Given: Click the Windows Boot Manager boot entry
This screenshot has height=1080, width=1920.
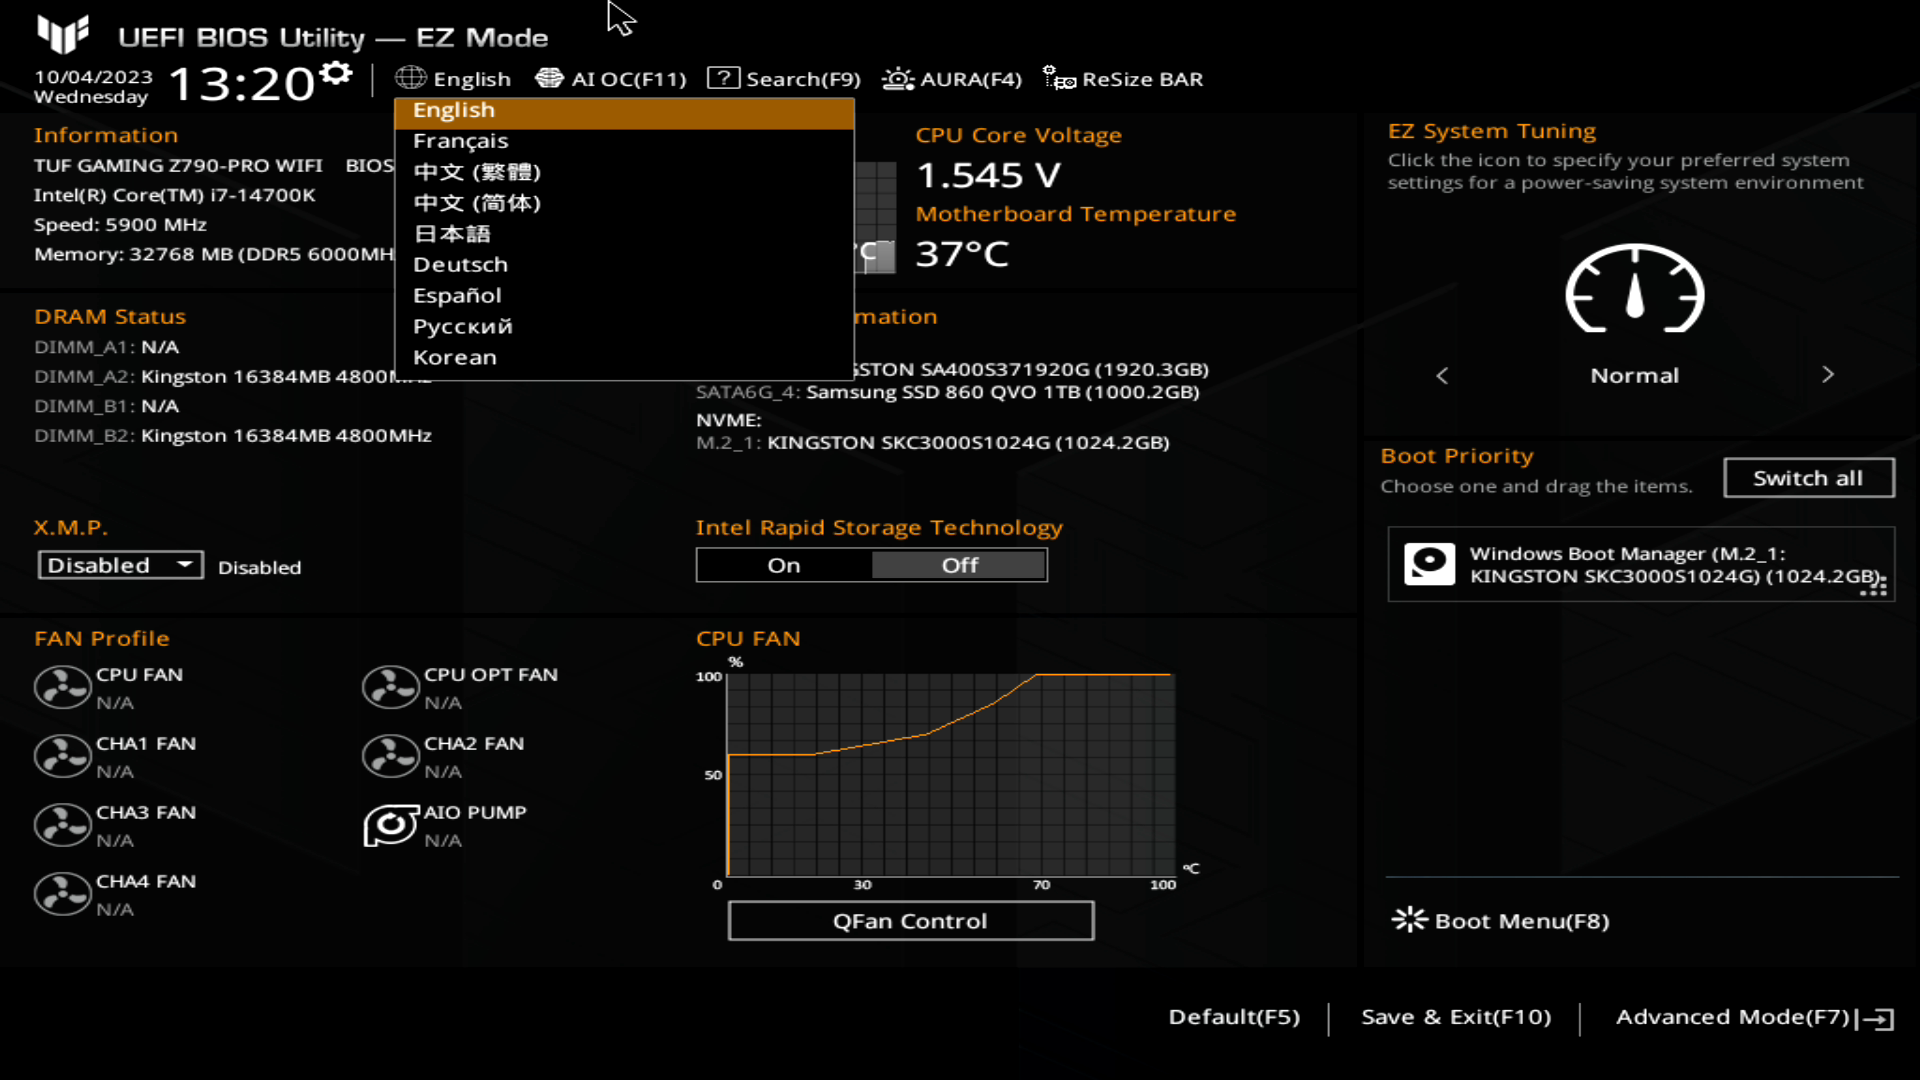Looking at the screenshot, I should 1641,565.
